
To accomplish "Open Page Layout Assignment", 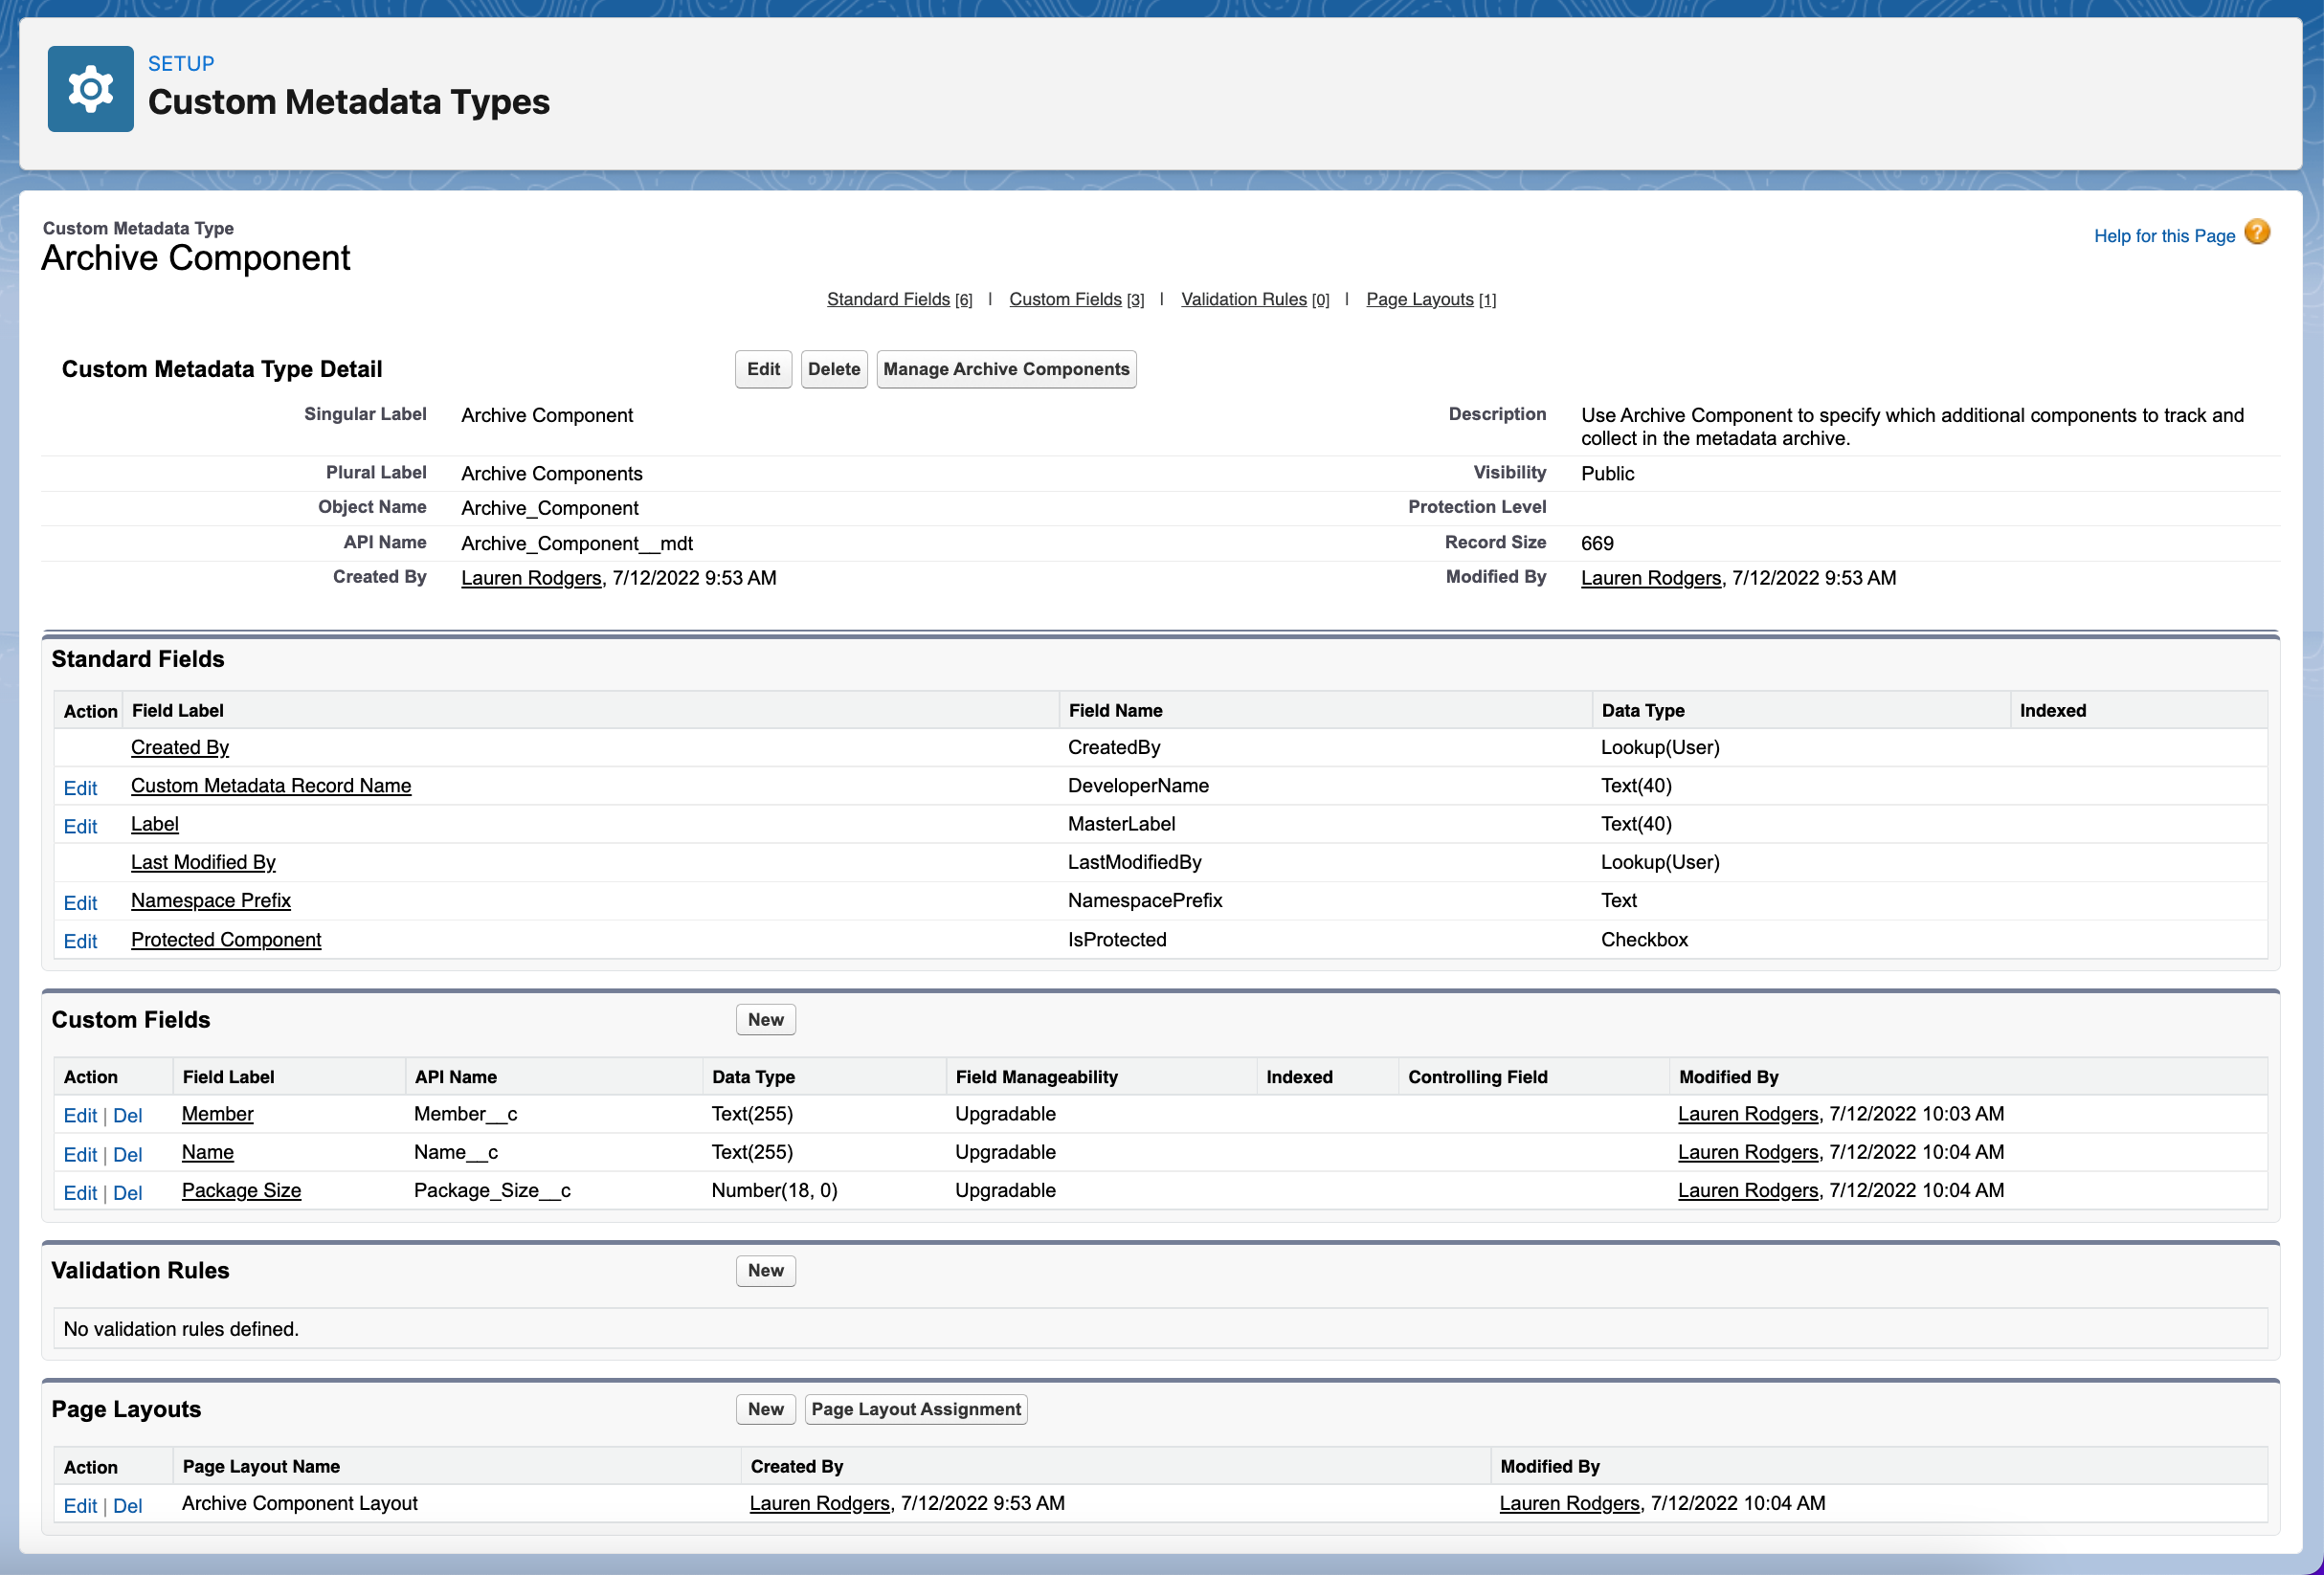I will pyautogui.click(x=915, y=1409).
